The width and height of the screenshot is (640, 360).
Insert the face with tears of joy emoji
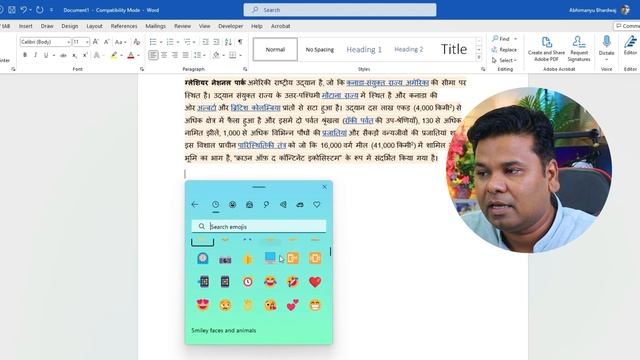pyautogui.click(x=270, y=282)
